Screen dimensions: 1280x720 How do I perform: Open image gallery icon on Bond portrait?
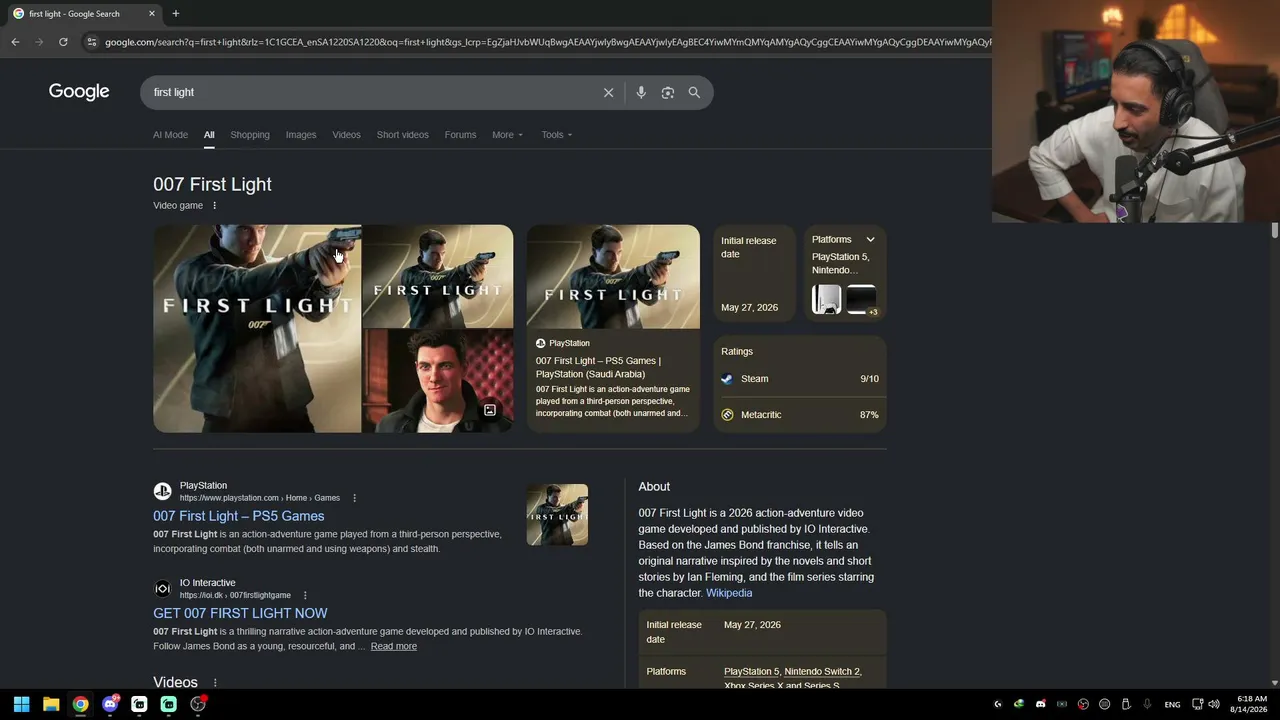(490, 410)
